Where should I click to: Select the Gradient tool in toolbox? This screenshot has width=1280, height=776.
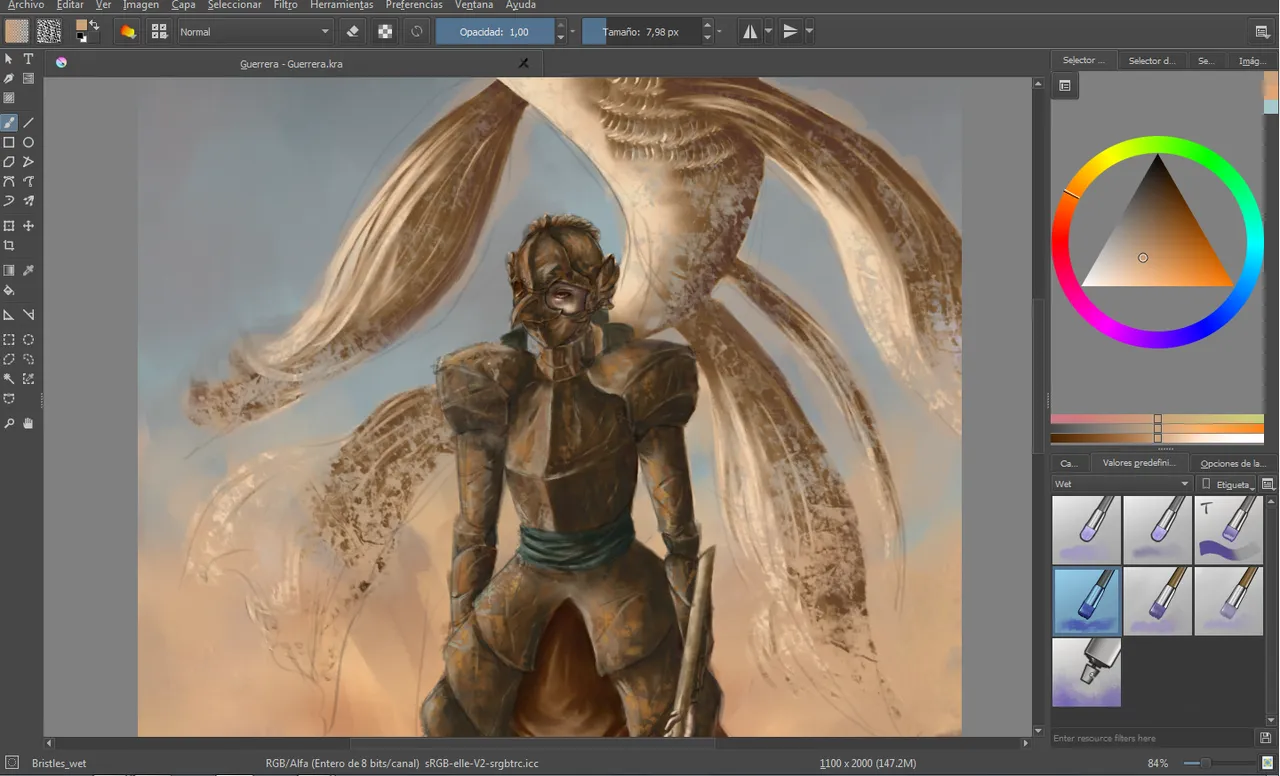(9, 271)
